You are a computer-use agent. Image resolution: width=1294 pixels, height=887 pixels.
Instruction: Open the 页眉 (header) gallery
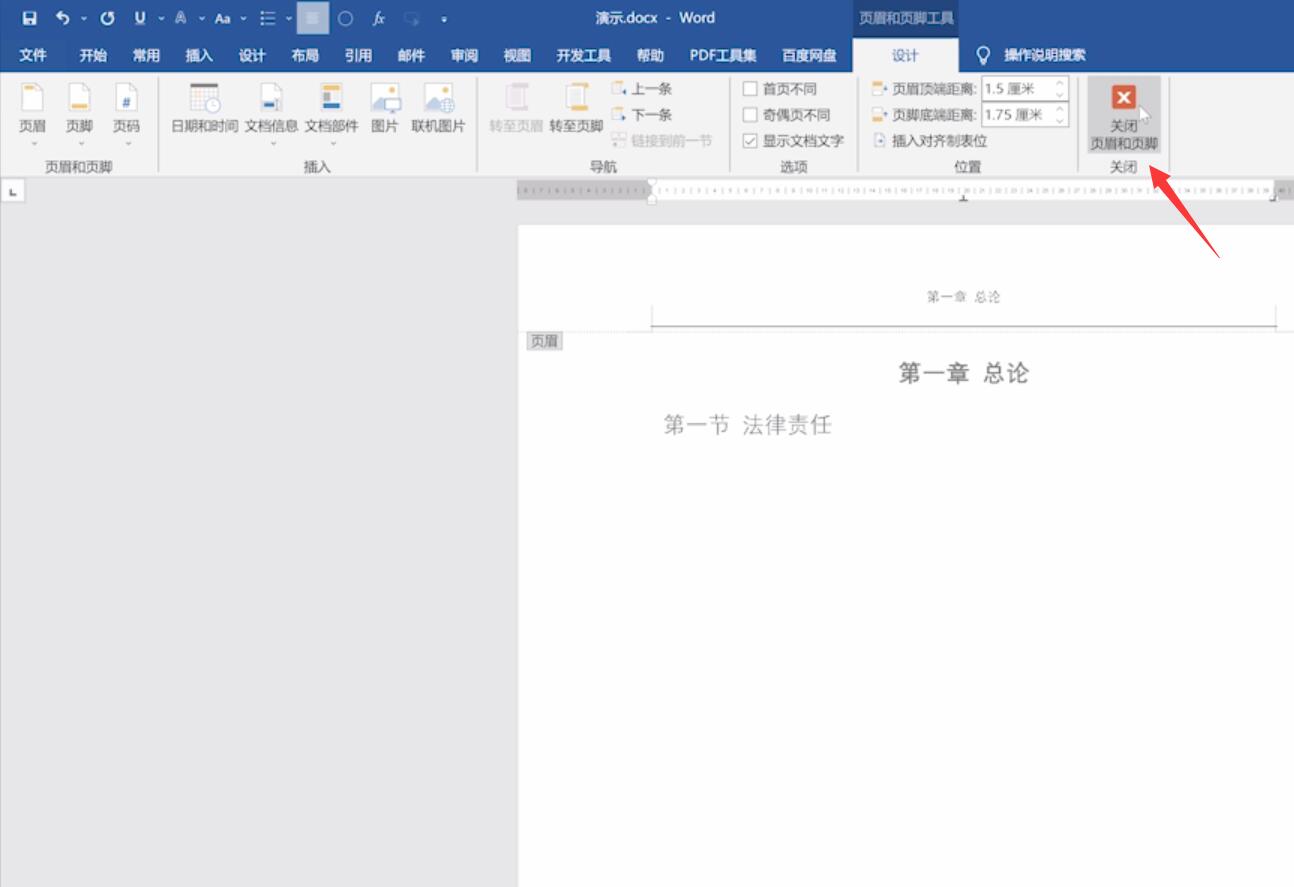click(32, 113)
